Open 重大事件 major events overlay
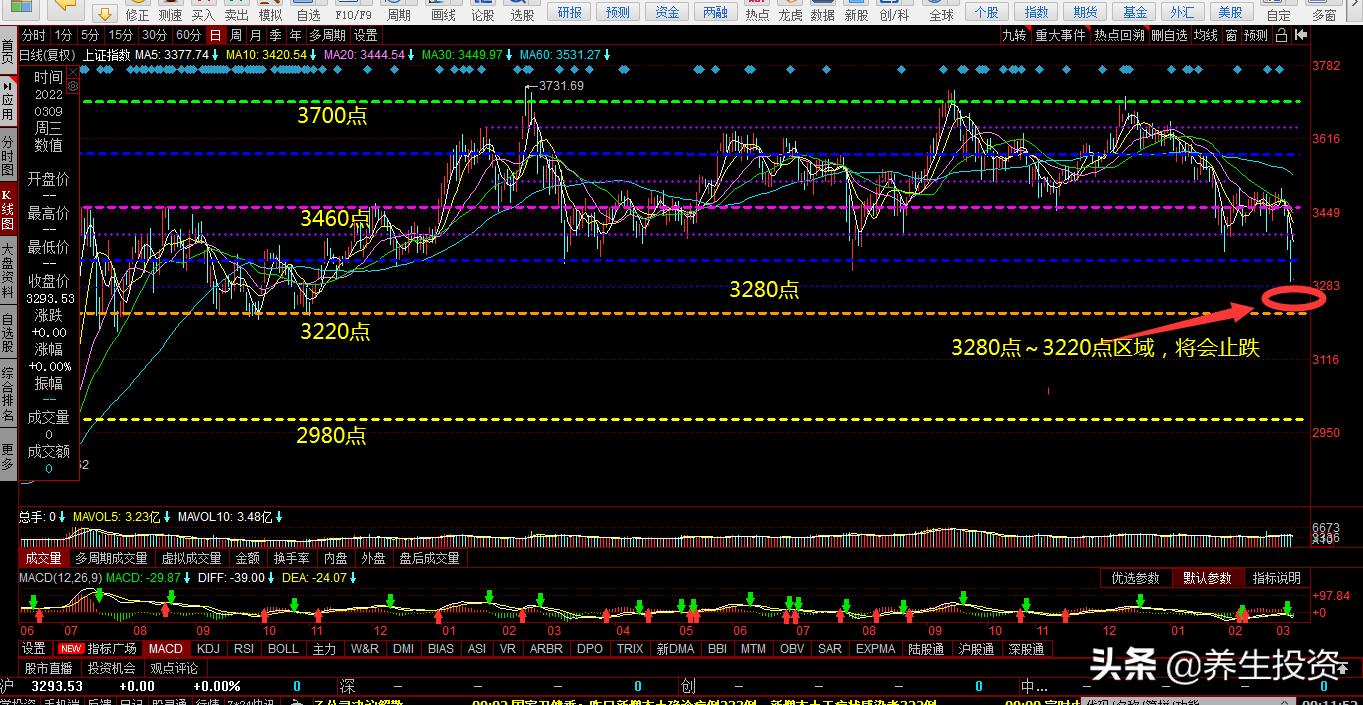The image size is (1363, 705). click(x=1060, y=35)
